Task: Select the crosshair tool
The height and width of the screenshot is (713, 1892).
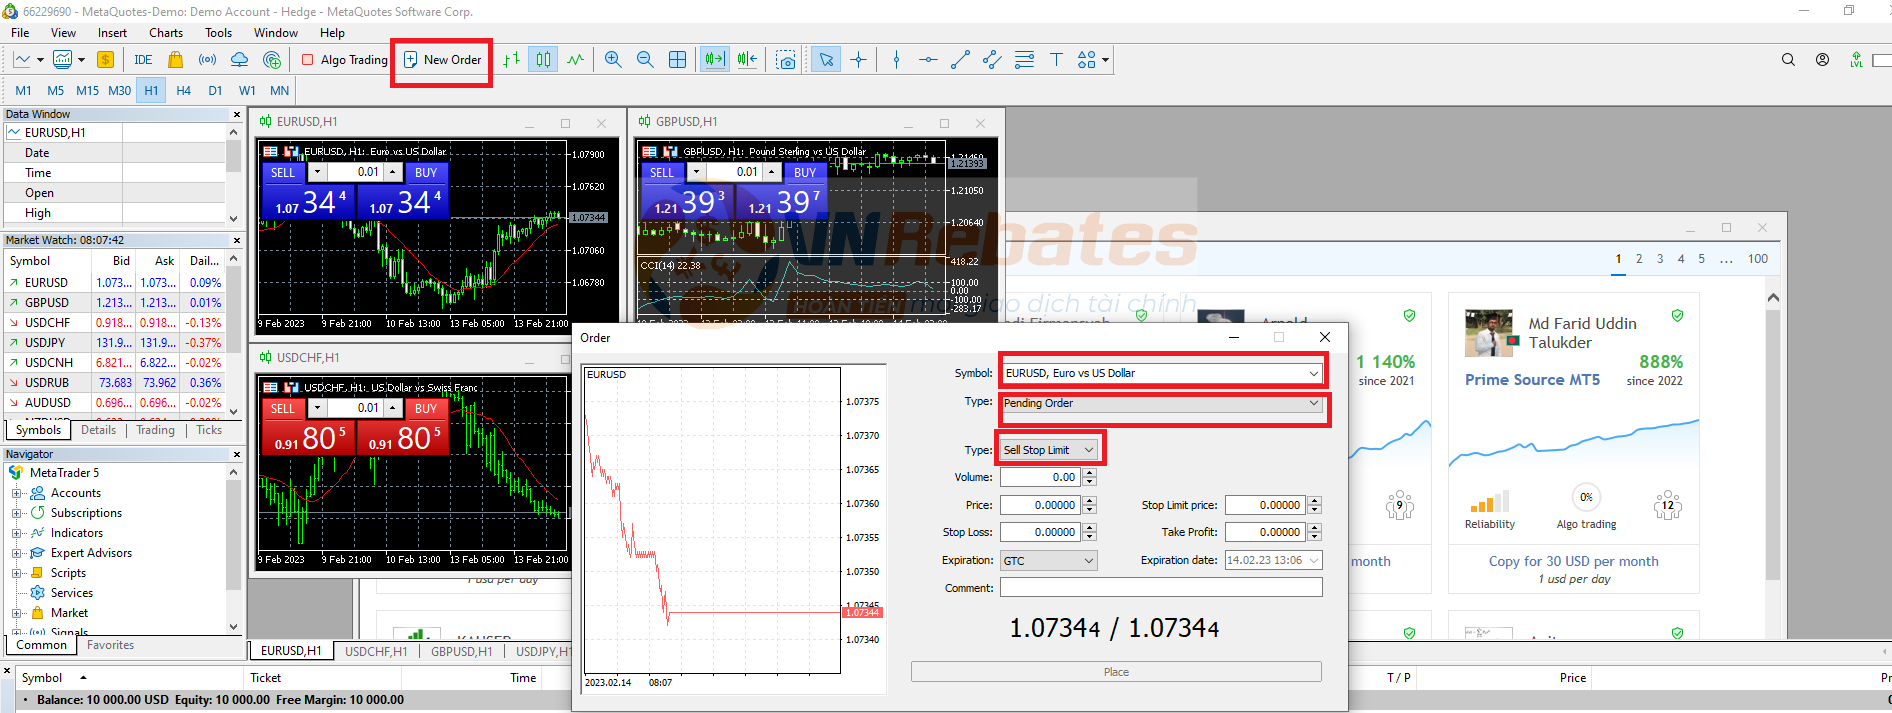Action: click(x=858, y=60)
